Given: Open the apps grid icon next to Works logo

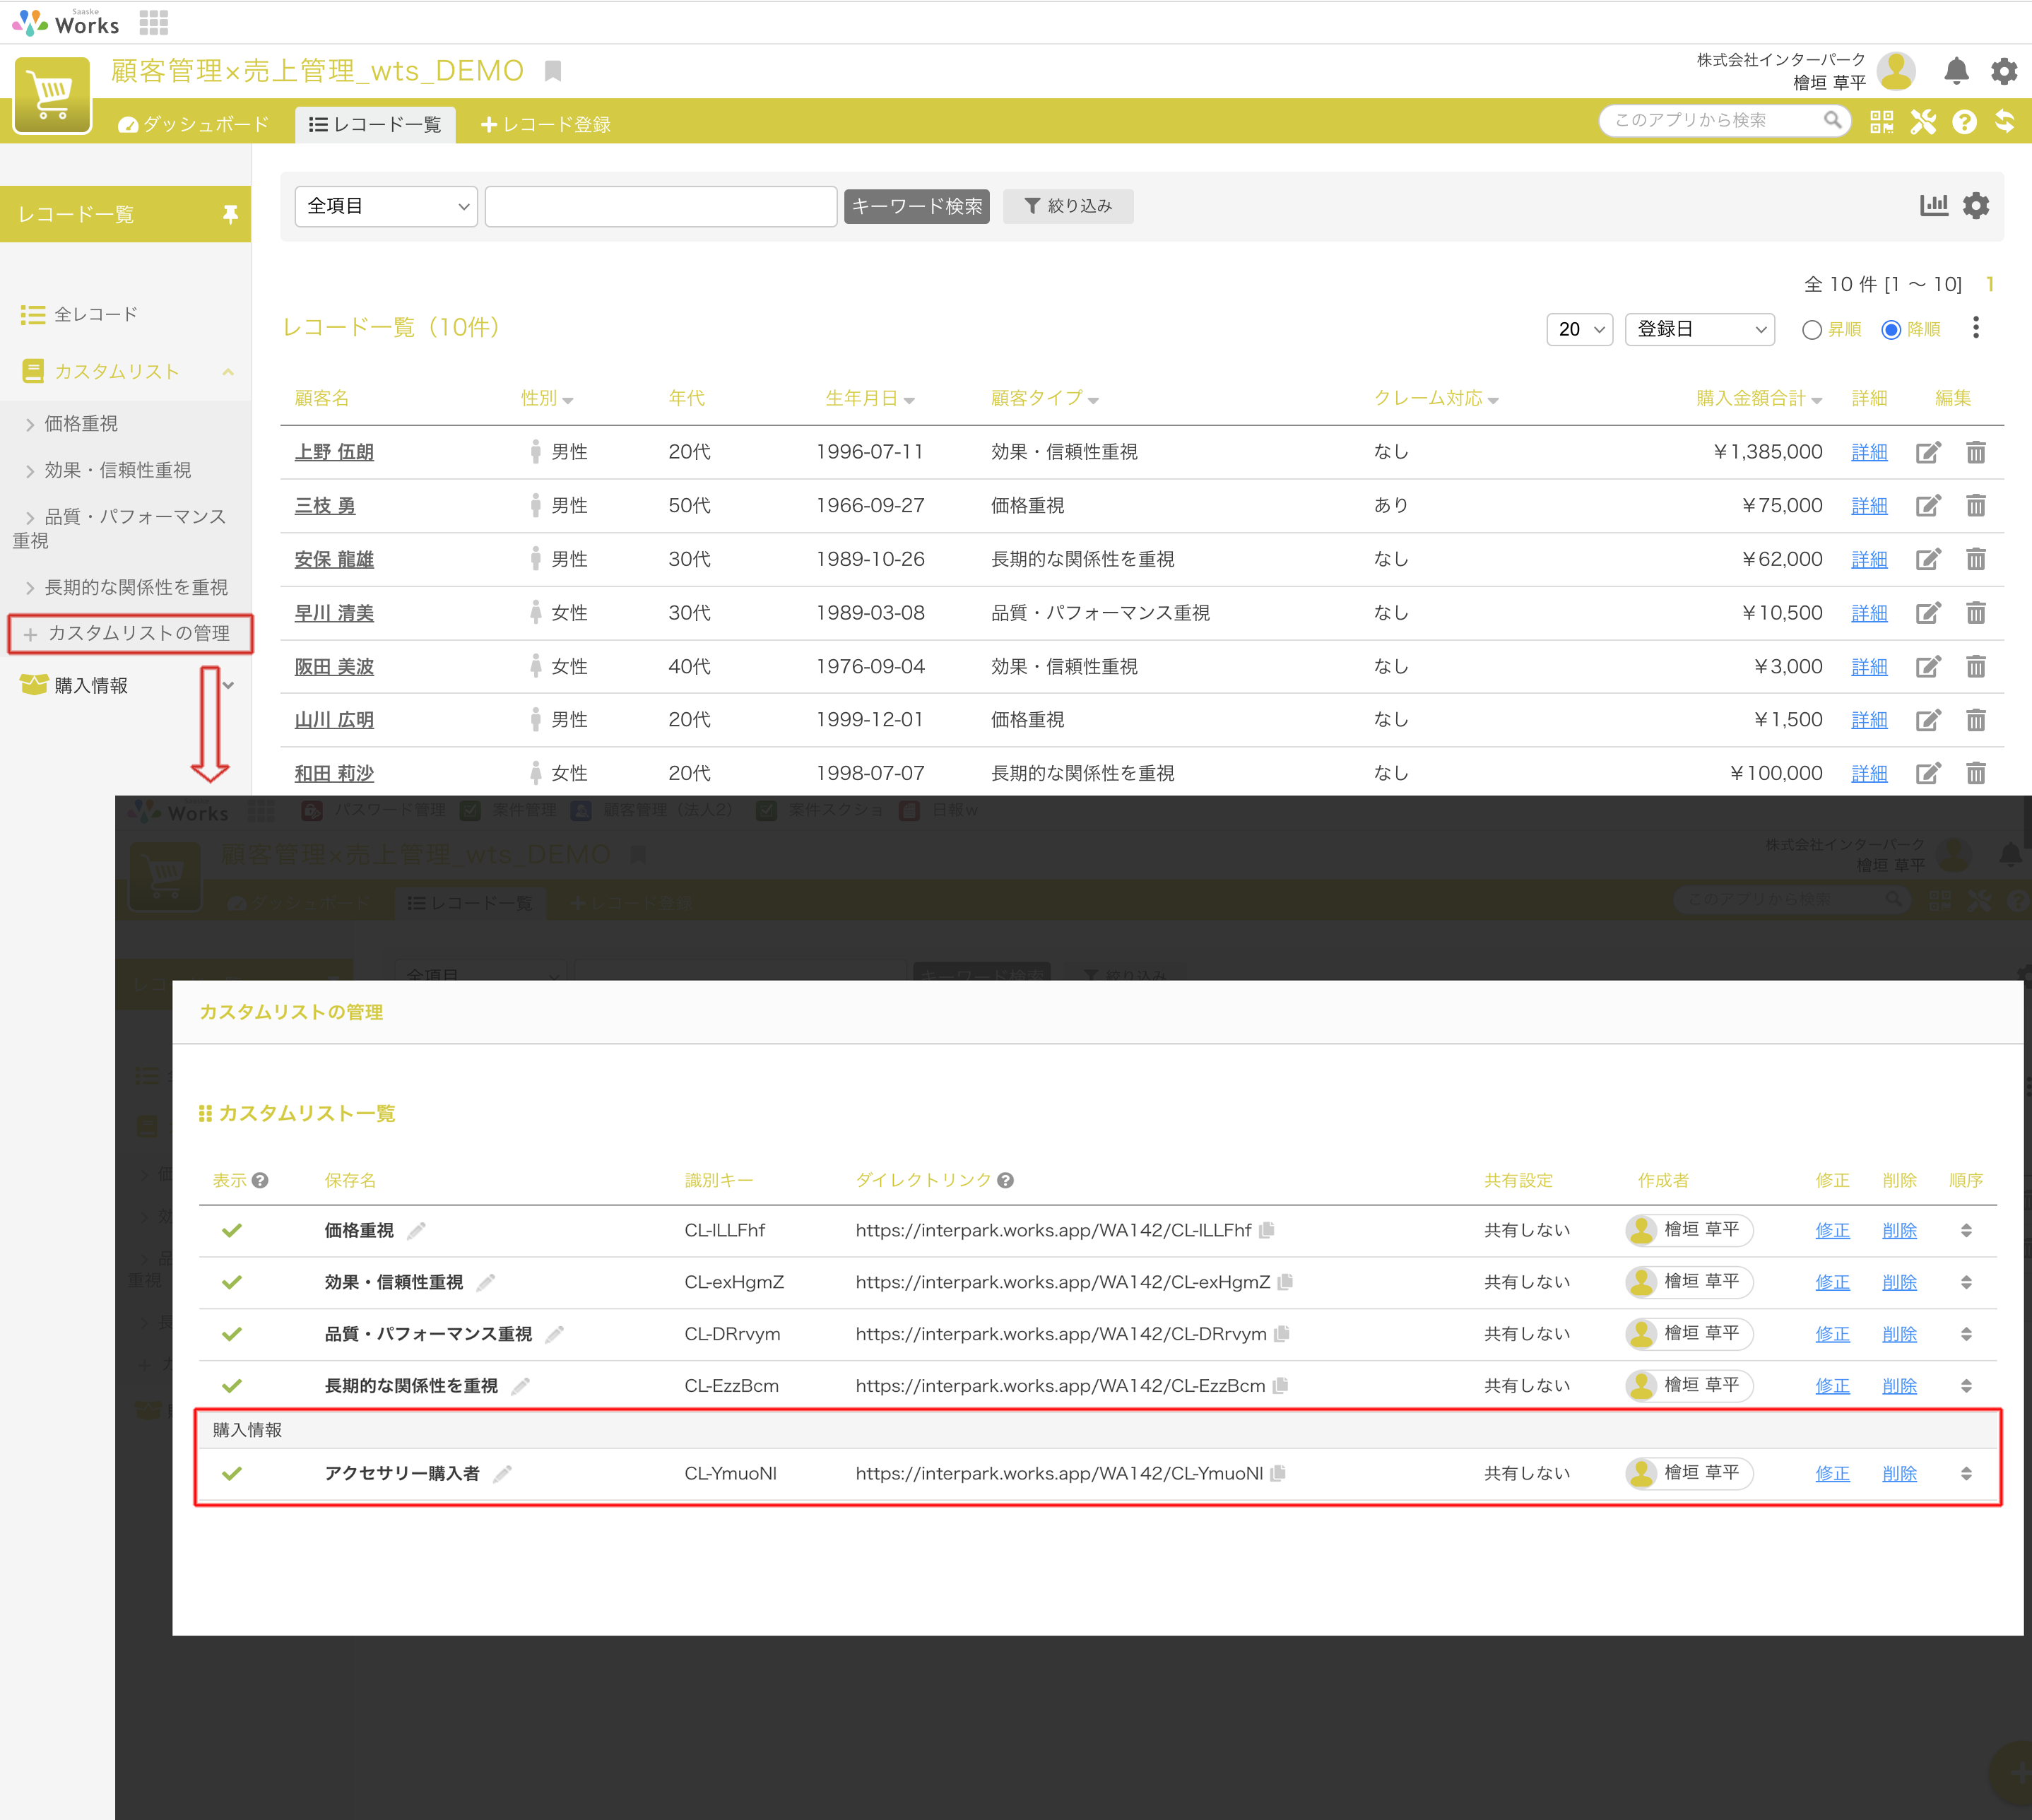Looking at the screenshot, I should pos(153,22).
